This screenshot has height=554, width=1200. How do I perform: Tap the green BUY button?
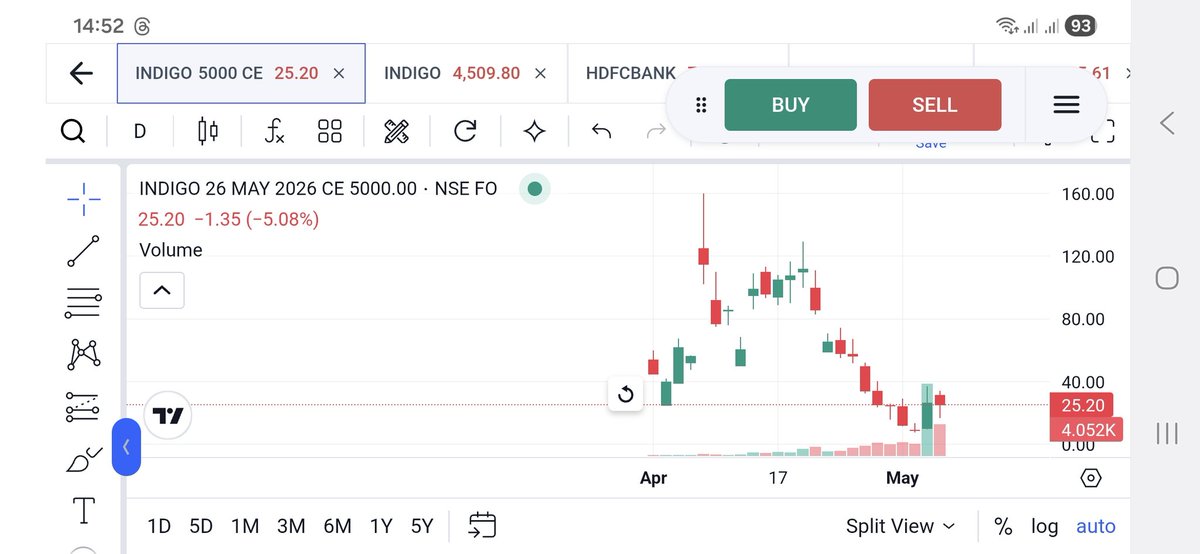click(x=791, y=105)
